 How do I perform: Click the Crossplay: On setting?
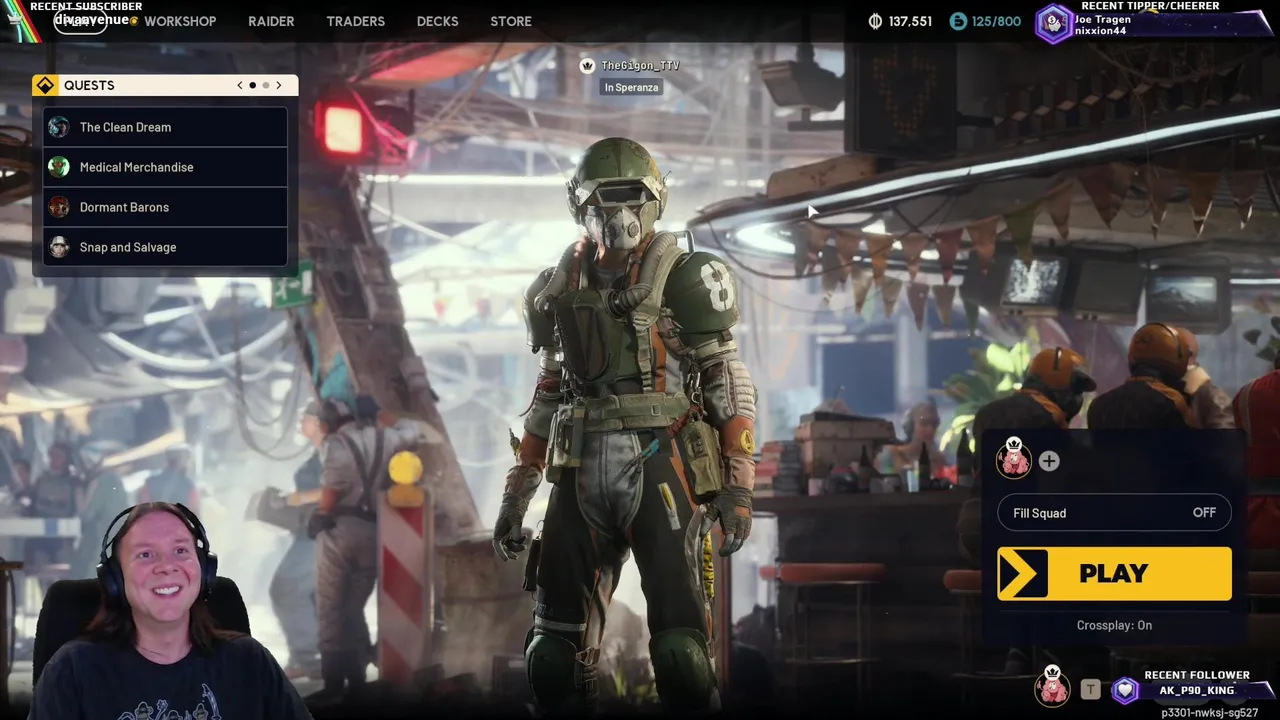1114,625
